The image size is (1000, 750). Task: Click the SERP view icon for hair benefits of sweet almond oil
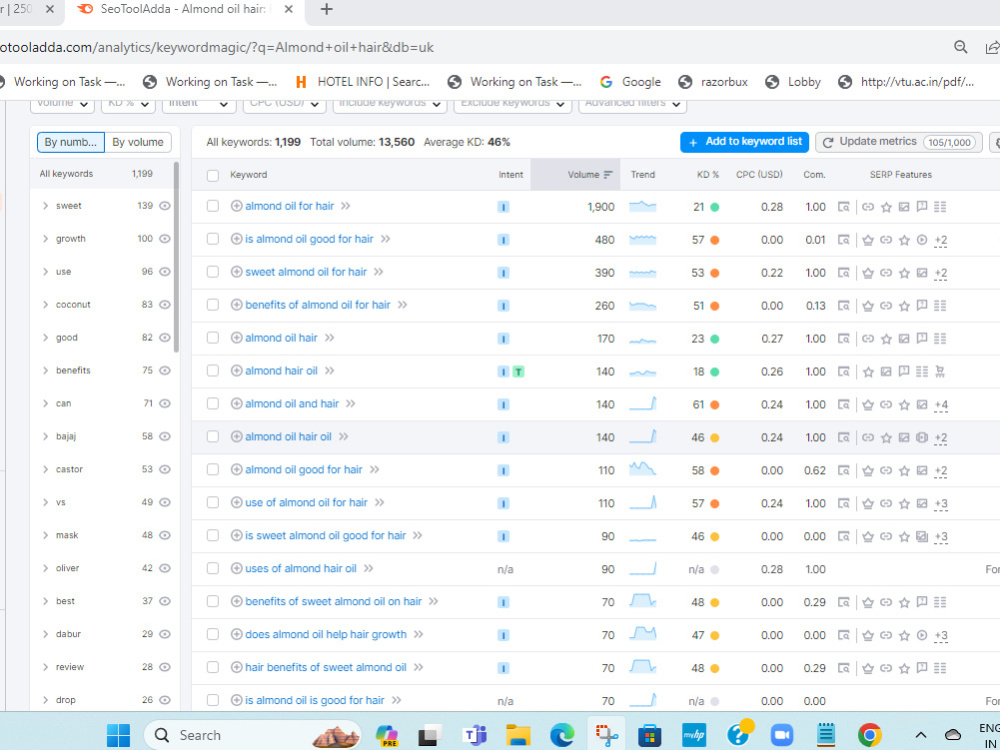pos(843,668)
